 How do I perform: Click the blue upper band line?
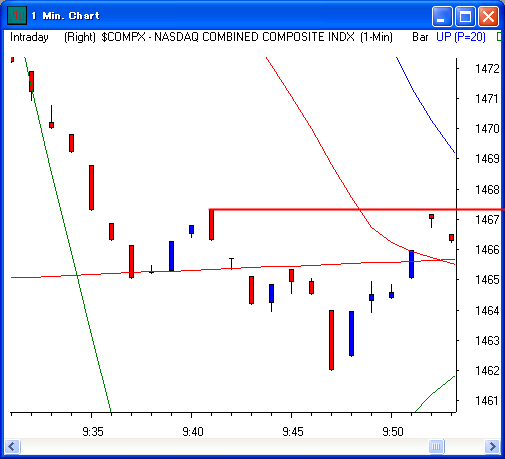point(425,105)
